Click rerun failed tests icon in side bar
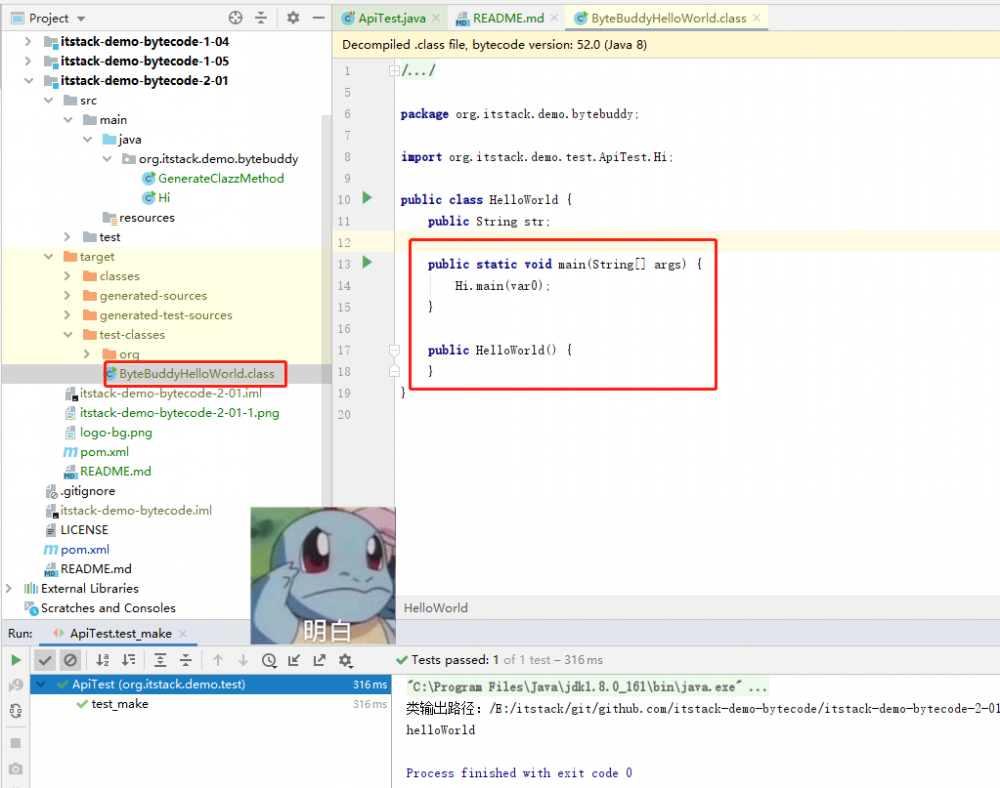 coord(16,685)
